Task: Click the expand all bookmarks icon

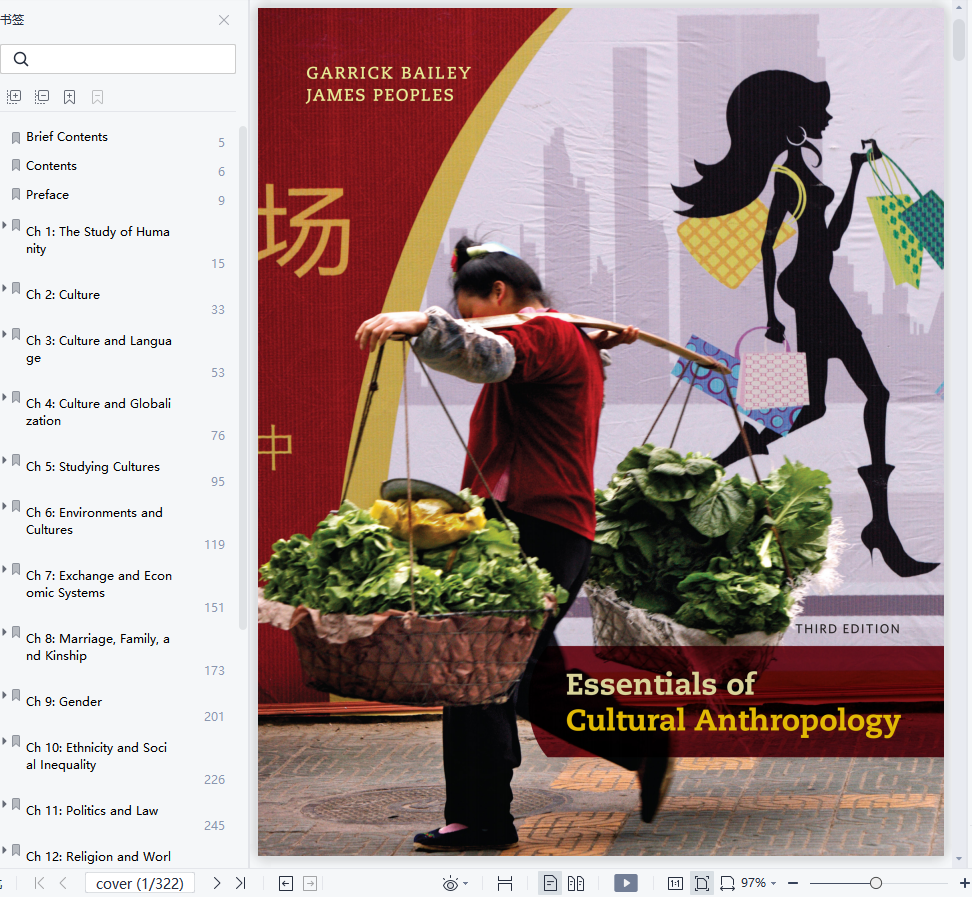Action: point(14,97)
